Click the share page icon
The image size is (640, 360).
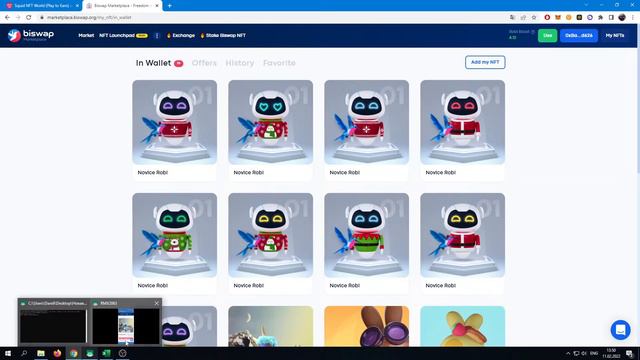[523, 18]
